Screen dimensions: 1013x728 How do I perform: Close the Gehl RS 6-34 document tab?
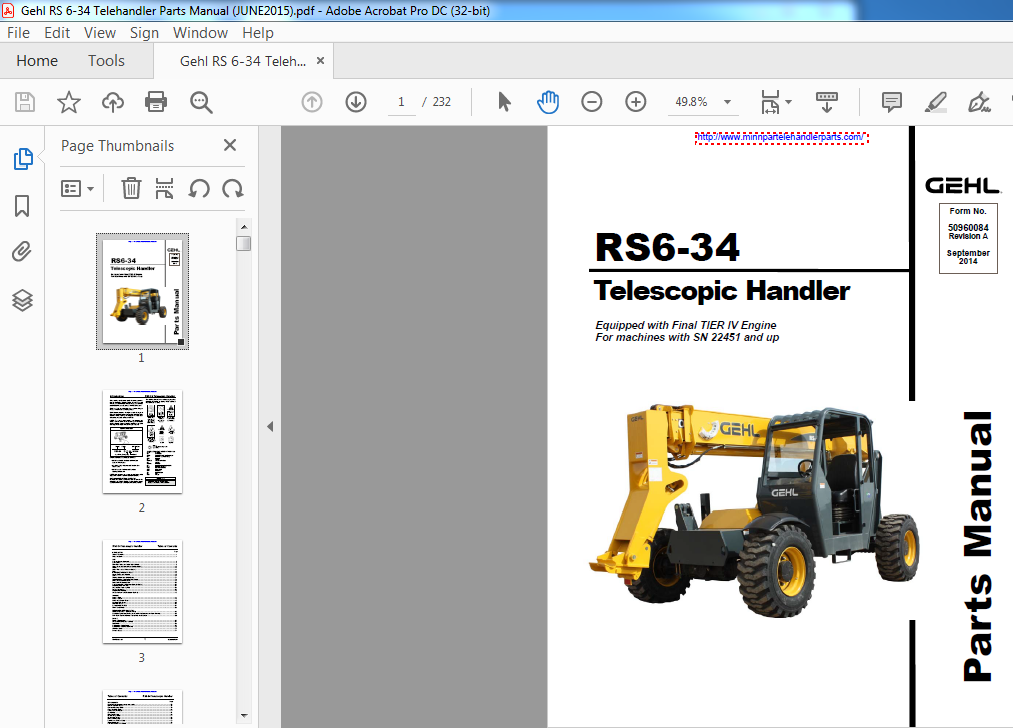point(320,61)
